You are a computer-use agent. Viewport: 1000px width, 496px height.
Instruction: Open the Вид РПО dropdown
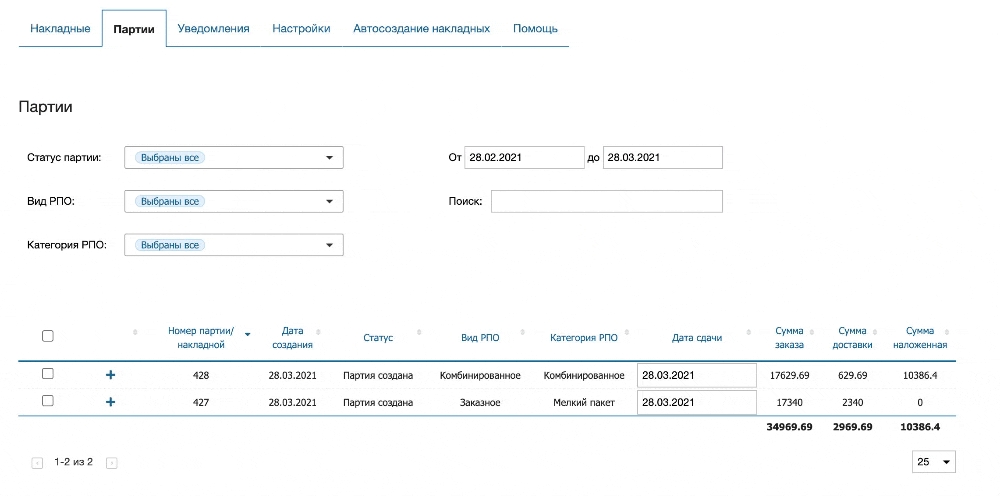233,202
